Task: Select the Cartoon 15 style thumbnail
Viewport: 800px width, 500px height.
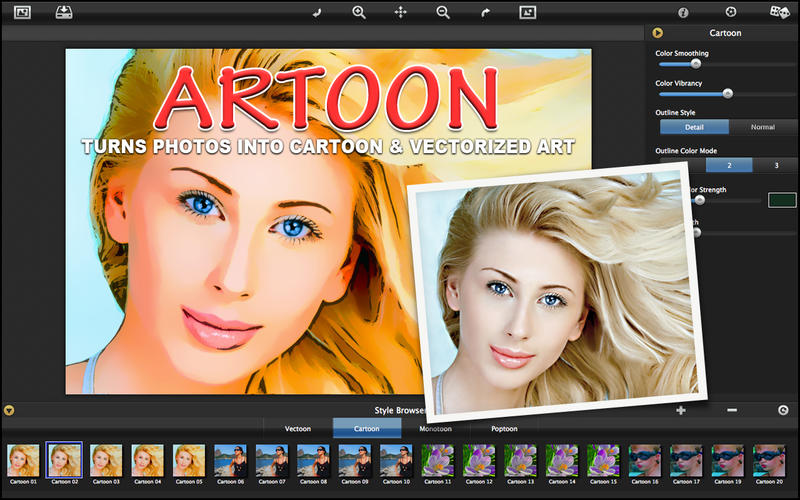Action: click(x=604, y=461)
